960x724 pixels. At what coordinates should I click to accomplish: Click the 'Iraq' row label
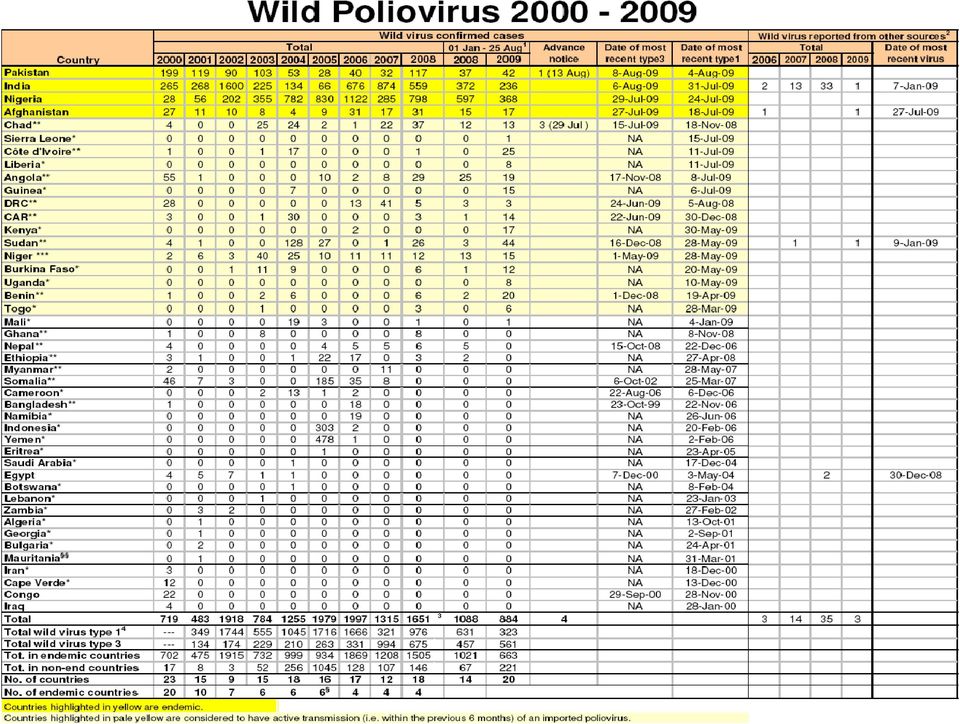point(14,606)
